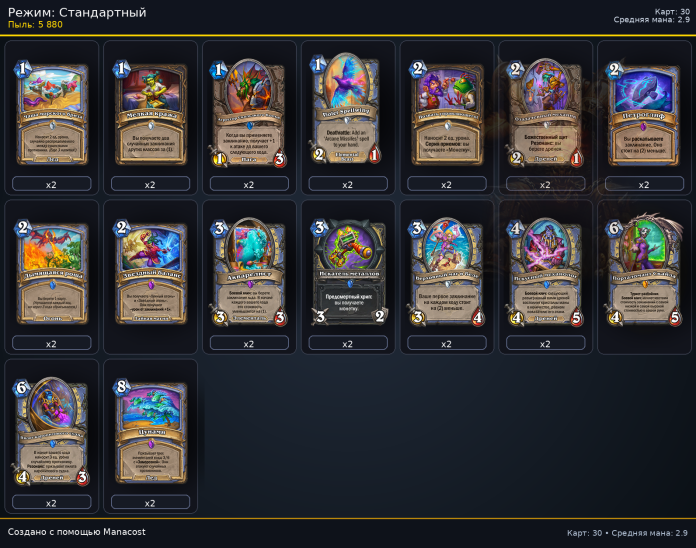Pick the Дышащая роща dragon-fire card
This screenshot has width=696, height=548.
[x=52, y=272]
